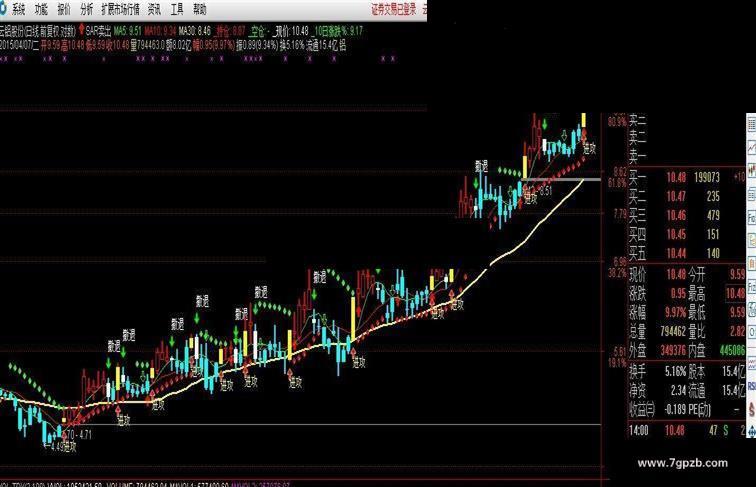Viewport: 756px width, 487px height.
Task: Click the RSI indicator icon in right toolbar
Action: 752,386
